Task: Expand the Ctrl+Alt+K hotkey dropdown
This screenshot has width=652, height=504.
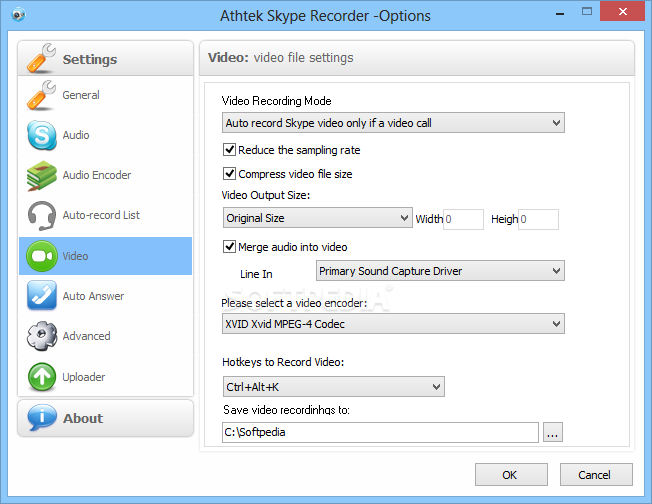Action: [x=333, y=387]
